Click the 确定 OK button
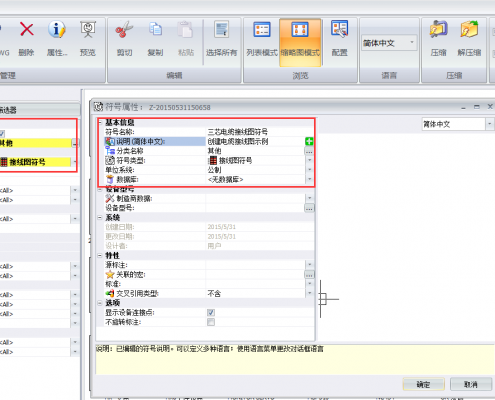495x400 pixels. tap(423, 384)
